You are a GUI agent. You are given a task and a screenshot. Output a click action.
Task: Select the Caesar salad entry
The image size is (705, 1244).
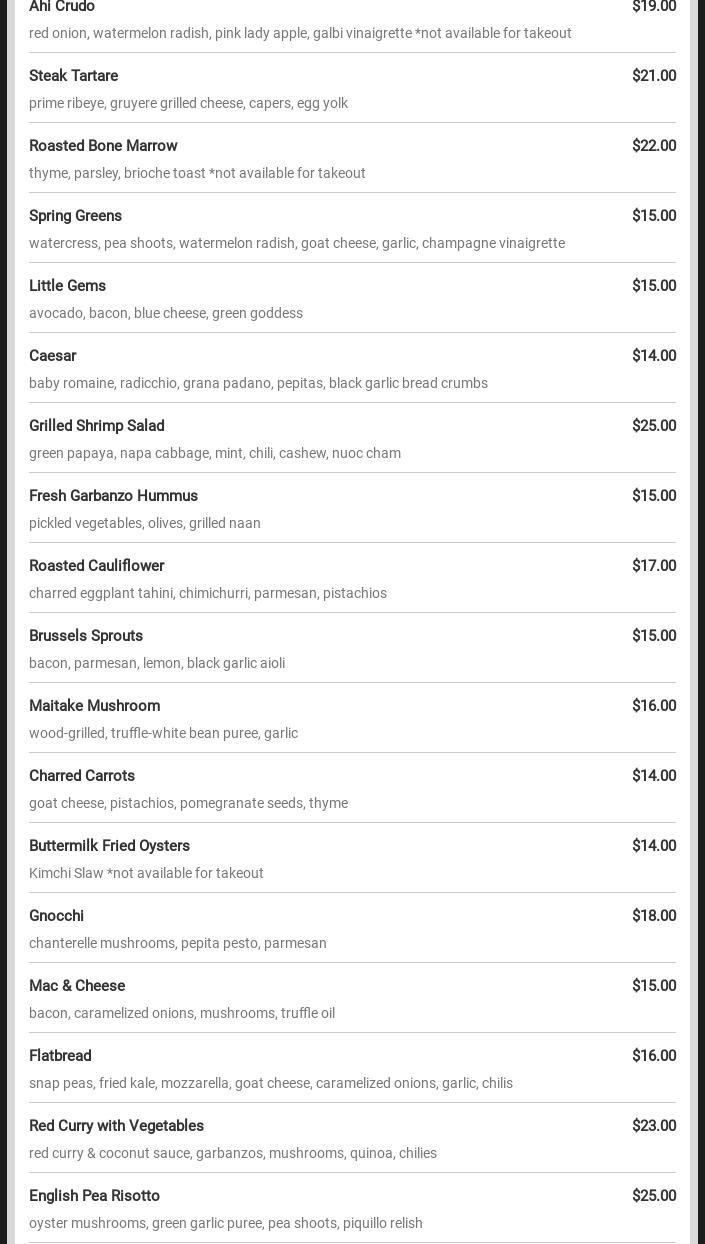(x=53, y=356)
